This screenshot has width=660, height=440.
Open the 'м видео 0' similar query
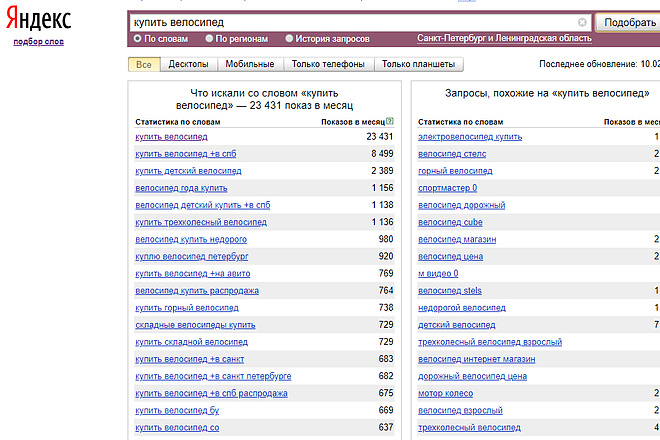(x=438, y=274)
